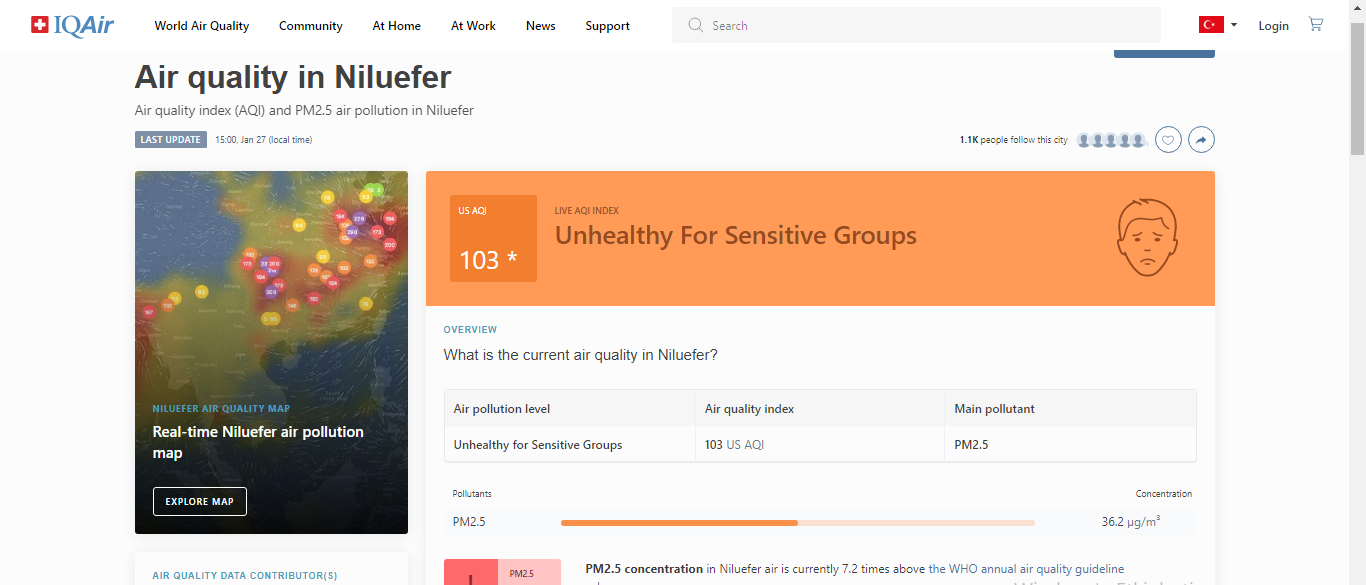The image size is (1366, 585).
Task: Open the At Work menu
Action: 473,26
